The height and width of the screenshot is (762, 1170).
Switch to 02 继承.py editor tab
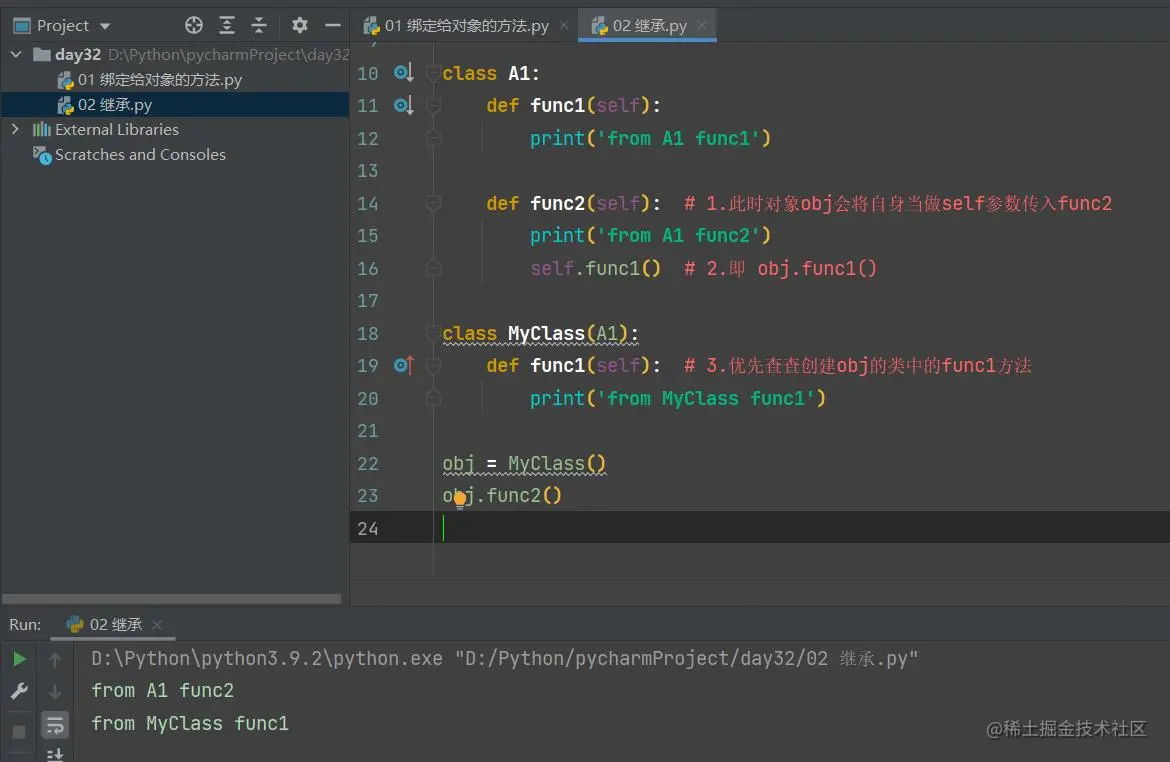click(x=649, y=26)
